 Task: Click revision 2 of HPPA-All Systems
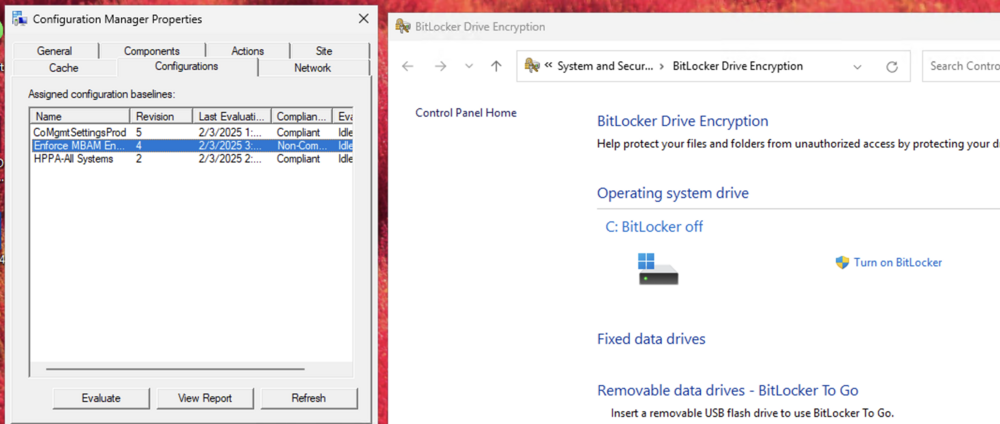139,159
